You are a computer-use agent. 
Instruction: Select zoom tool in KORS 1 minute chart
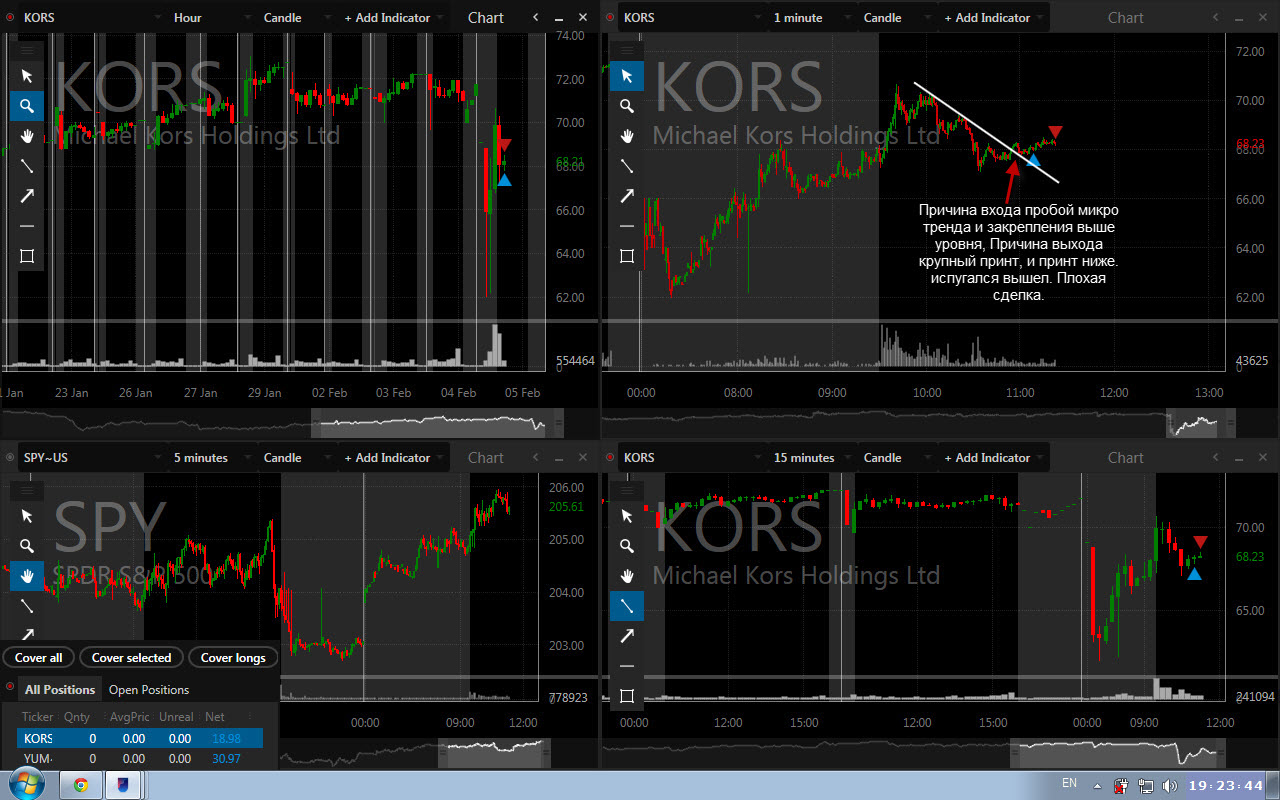(x=627, y=106)
